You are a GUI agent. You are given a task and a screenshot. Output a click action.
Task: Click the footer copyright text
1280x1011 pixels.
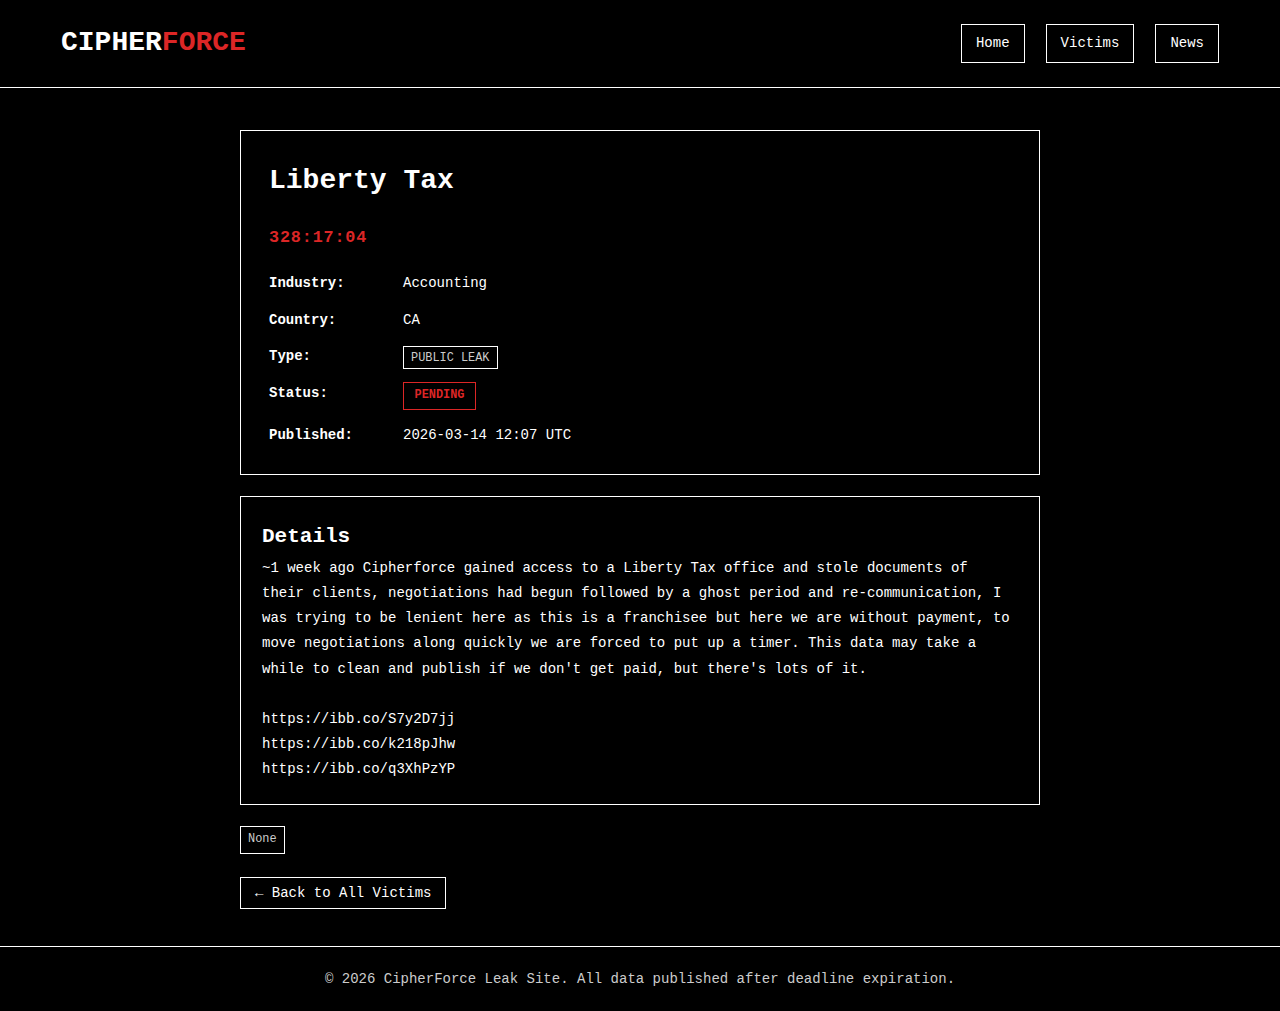[x=640, y=979]
